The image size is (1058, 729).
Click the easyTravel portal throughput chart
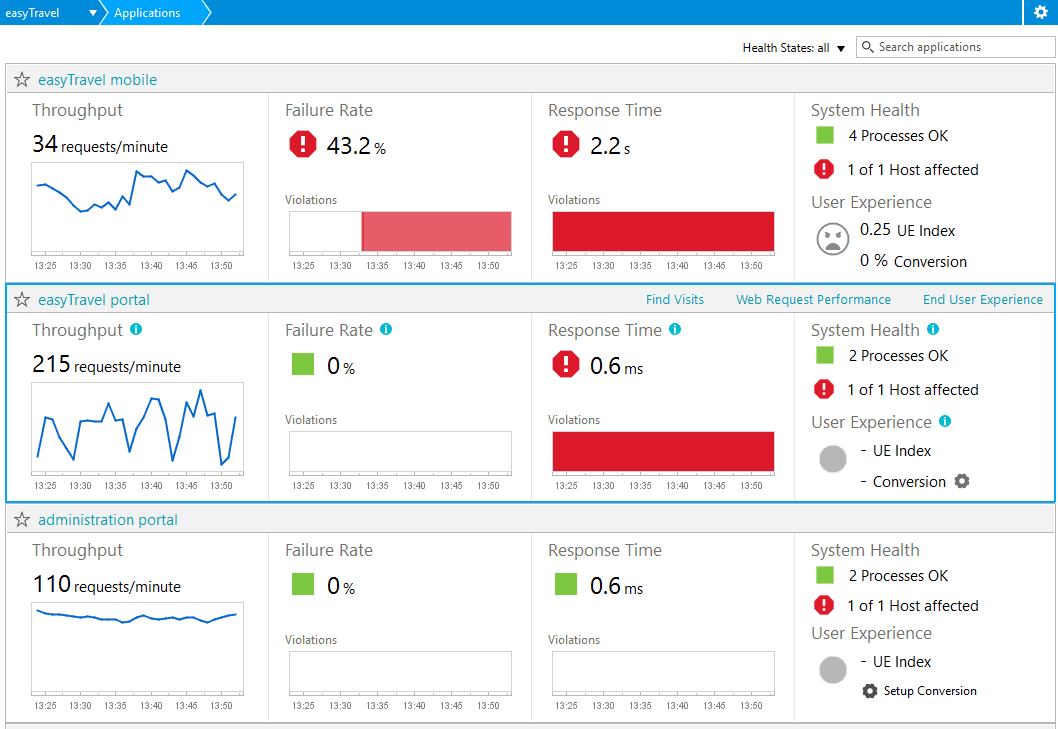(138, 428)
